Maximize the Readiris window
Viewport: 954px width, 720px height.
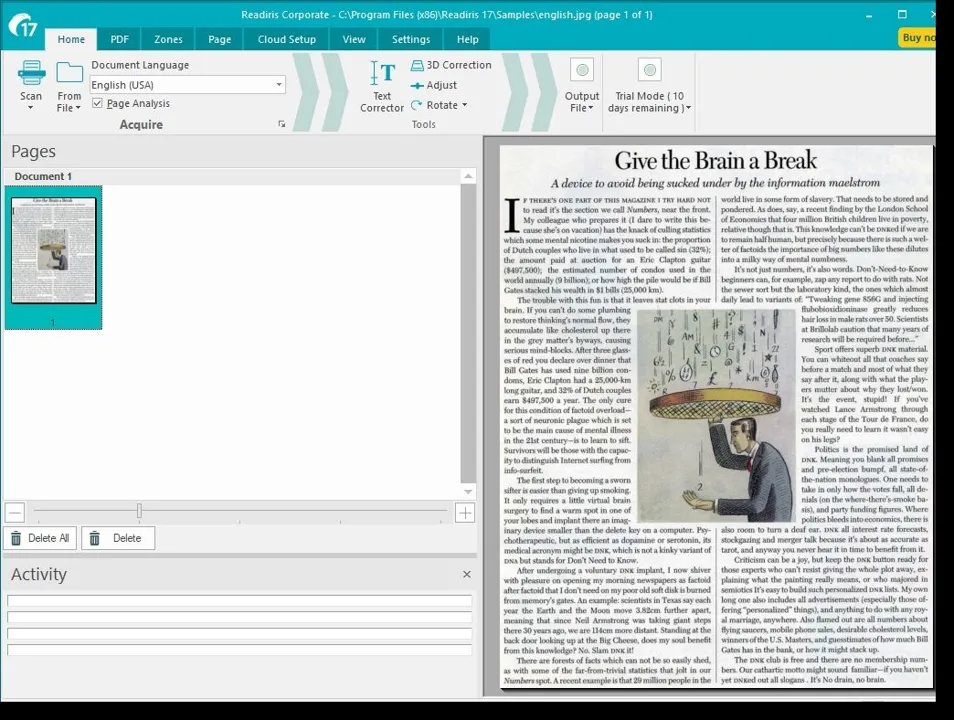click(902, 14)
